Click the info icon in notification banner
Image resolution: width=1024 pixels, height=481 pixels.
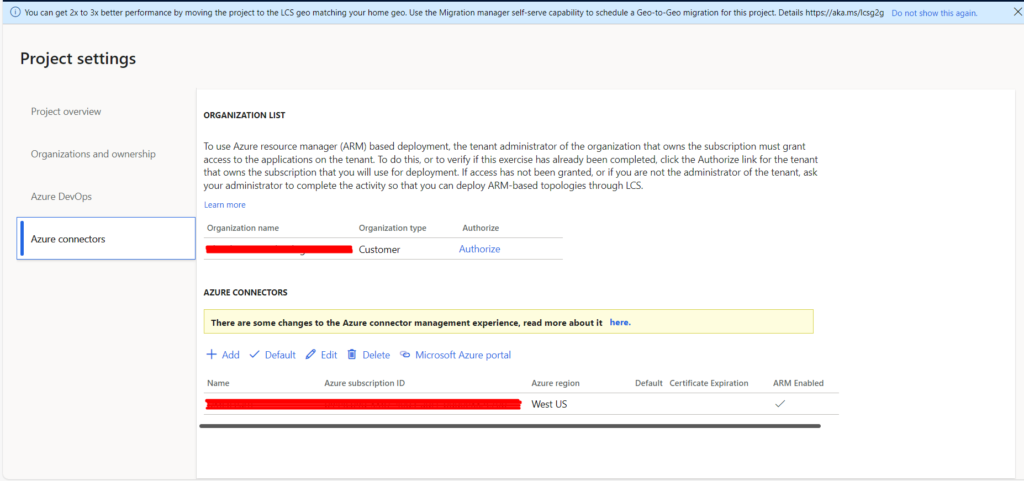click(x=15, y=13)
